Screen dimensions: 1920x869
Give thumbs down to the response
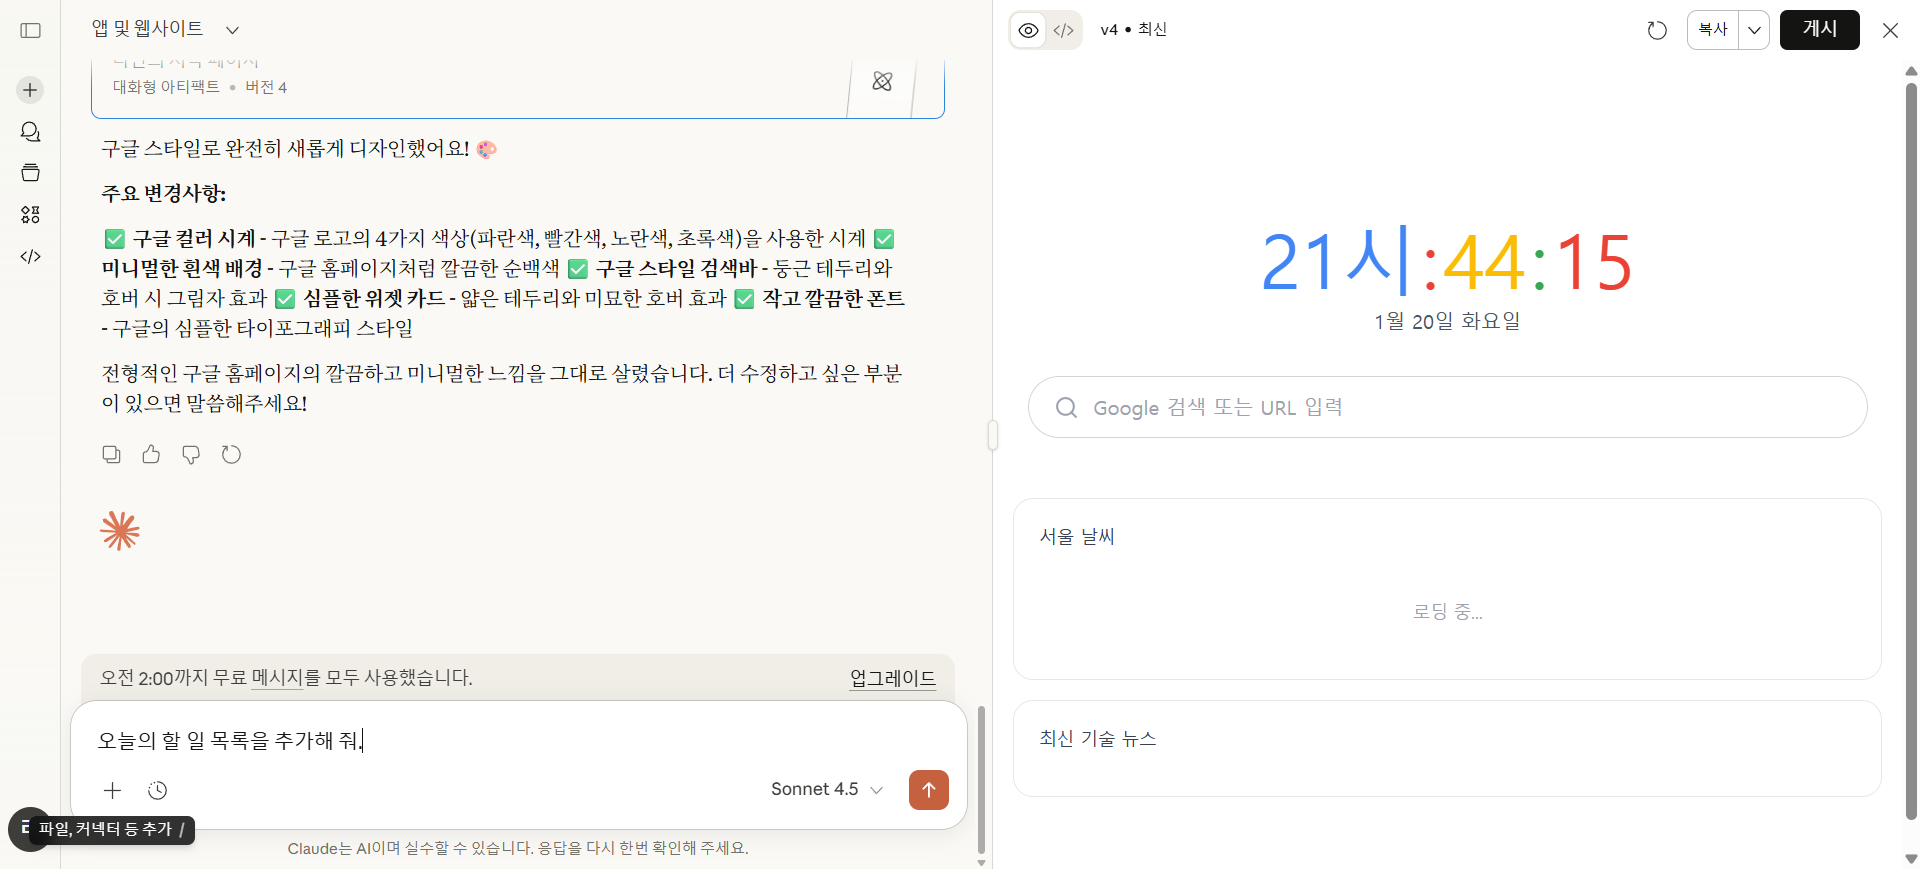click(x=191, y=455)
